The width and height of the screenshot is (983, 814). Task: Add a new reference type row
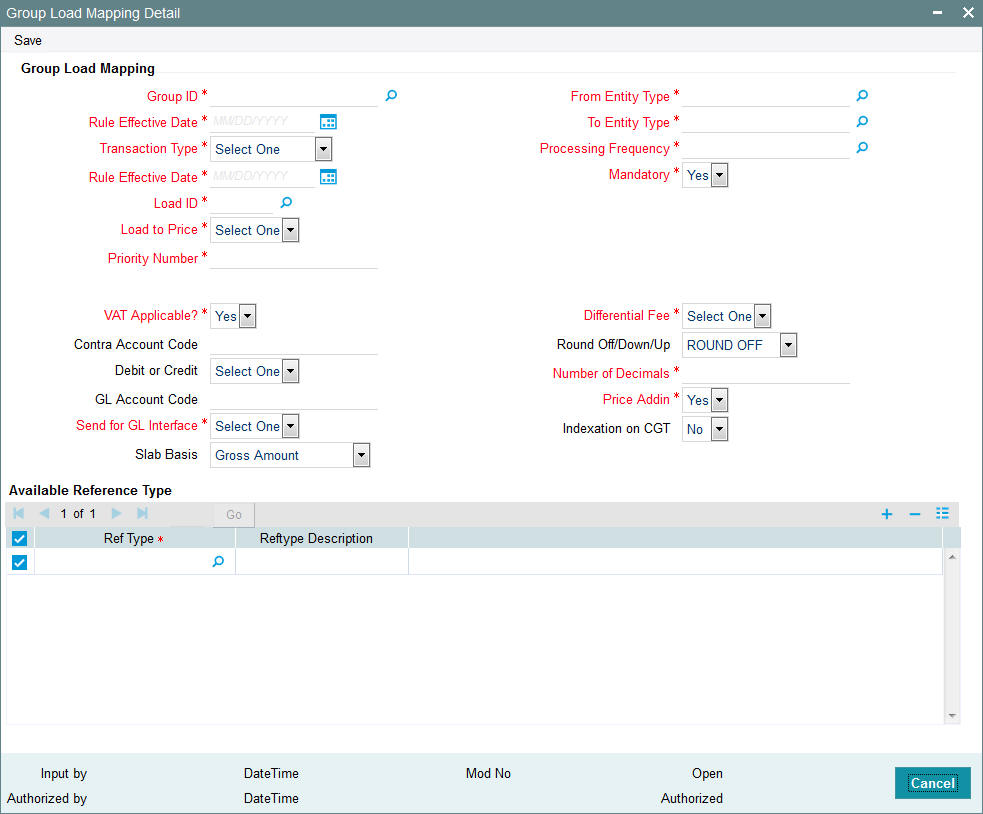click(886, 513)
